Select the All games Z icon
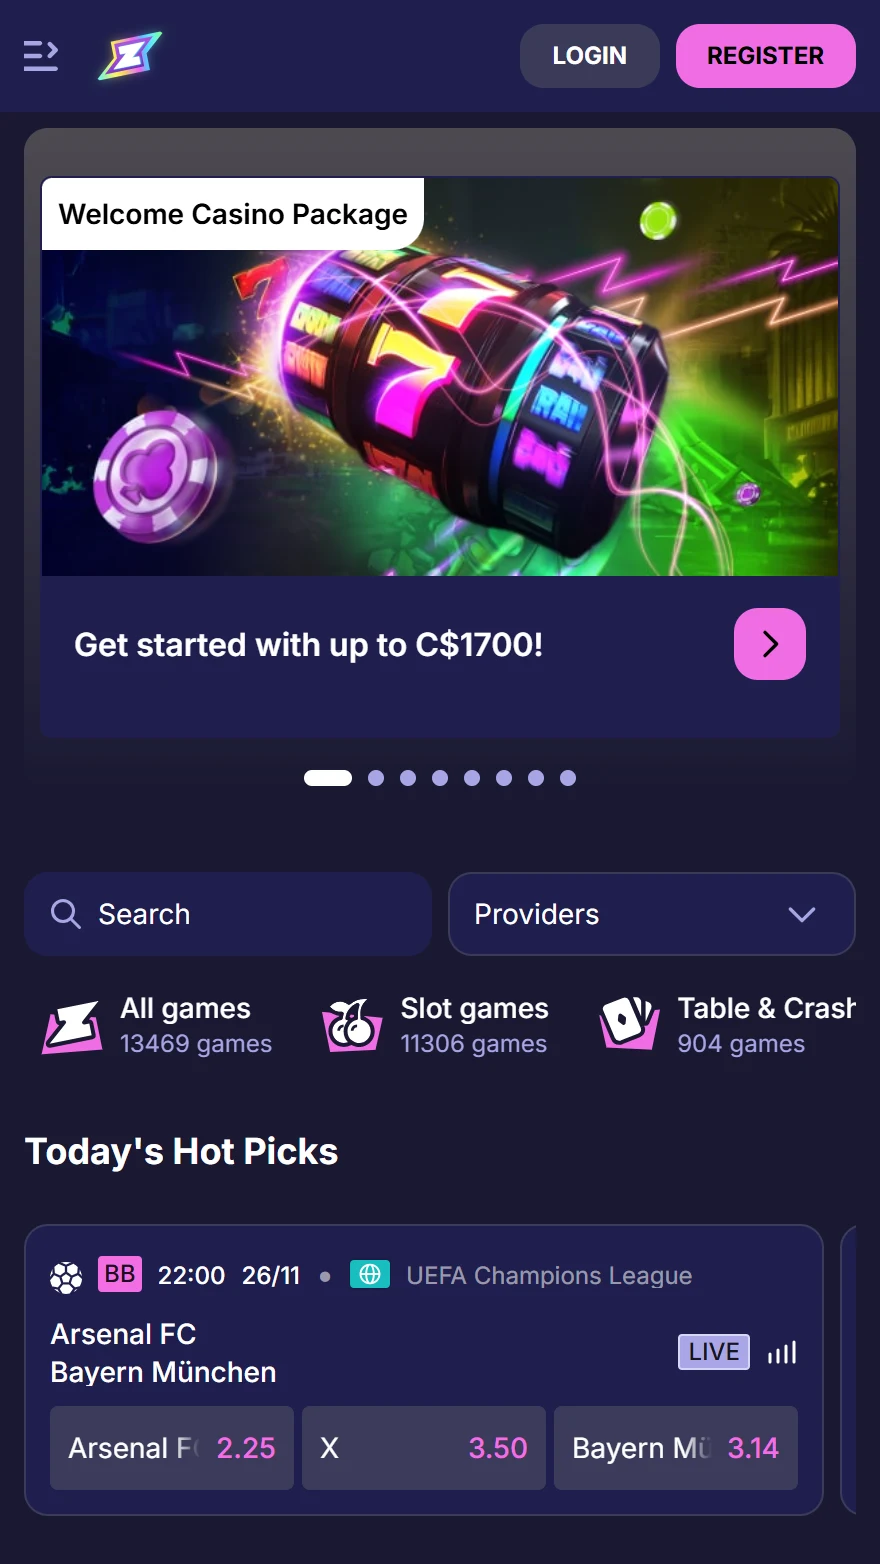This screenshot has width=880, height=1564. tap(72, 1026)
